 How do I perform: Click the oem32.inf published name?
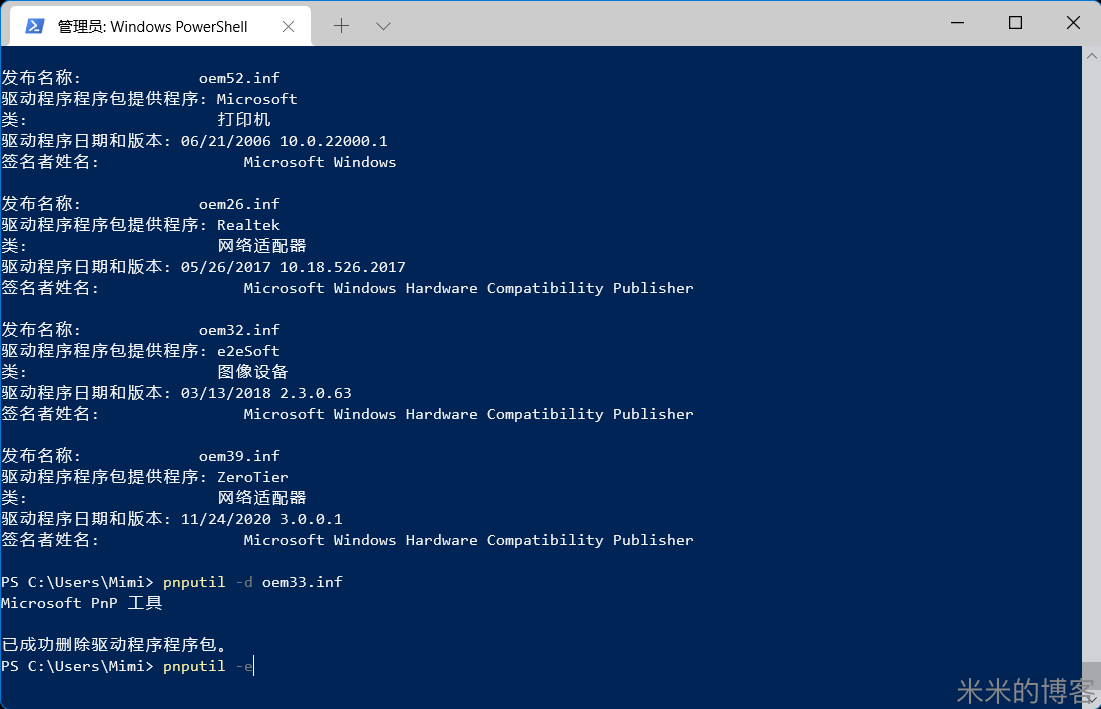(239, 330)
